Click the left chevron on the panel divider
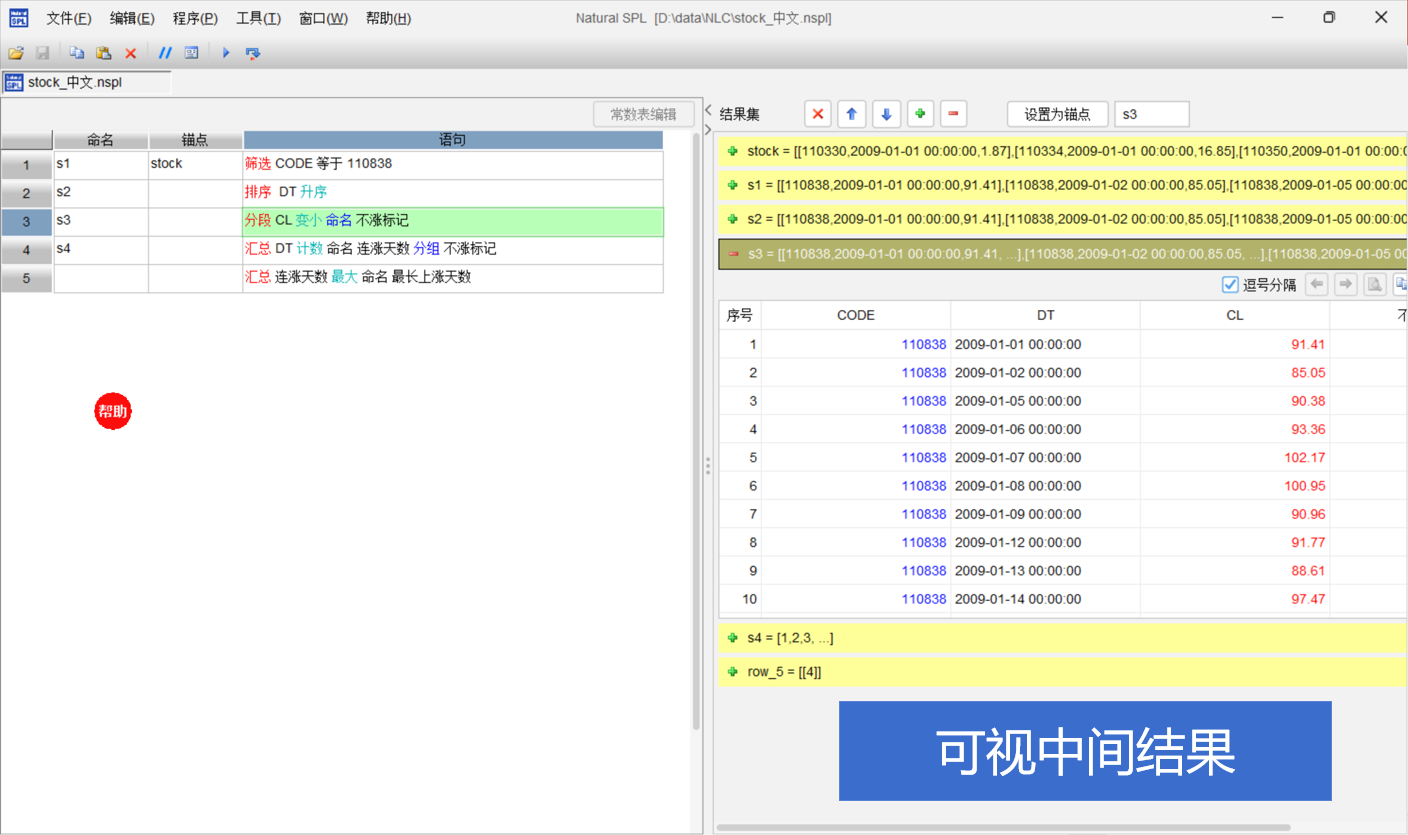This screenshot has width=1408, height=835. [707, 110]
